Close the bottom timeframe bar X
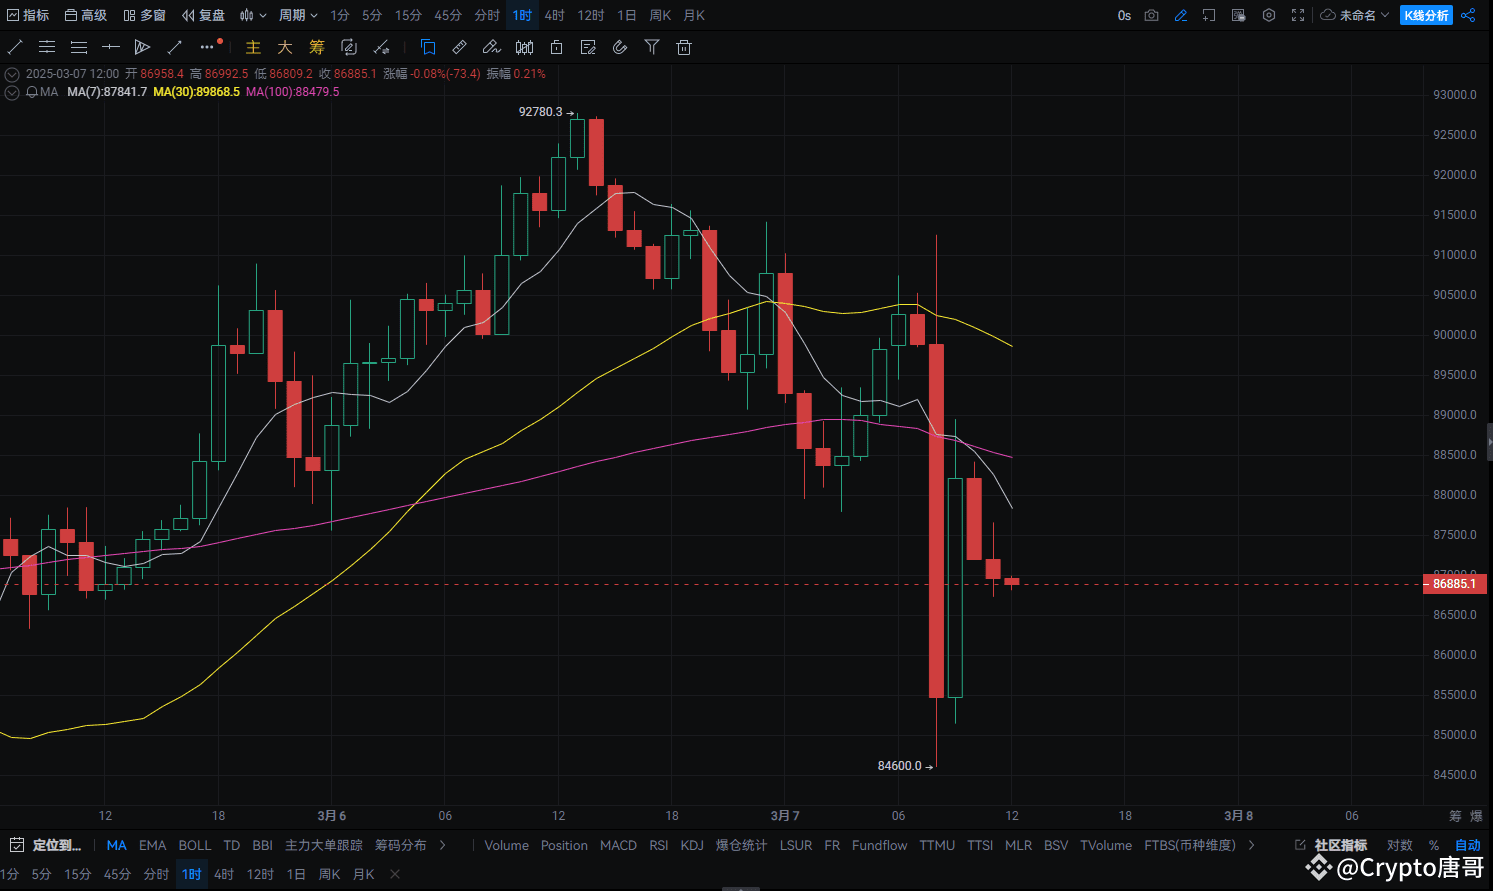 click(x=395, y=874)
